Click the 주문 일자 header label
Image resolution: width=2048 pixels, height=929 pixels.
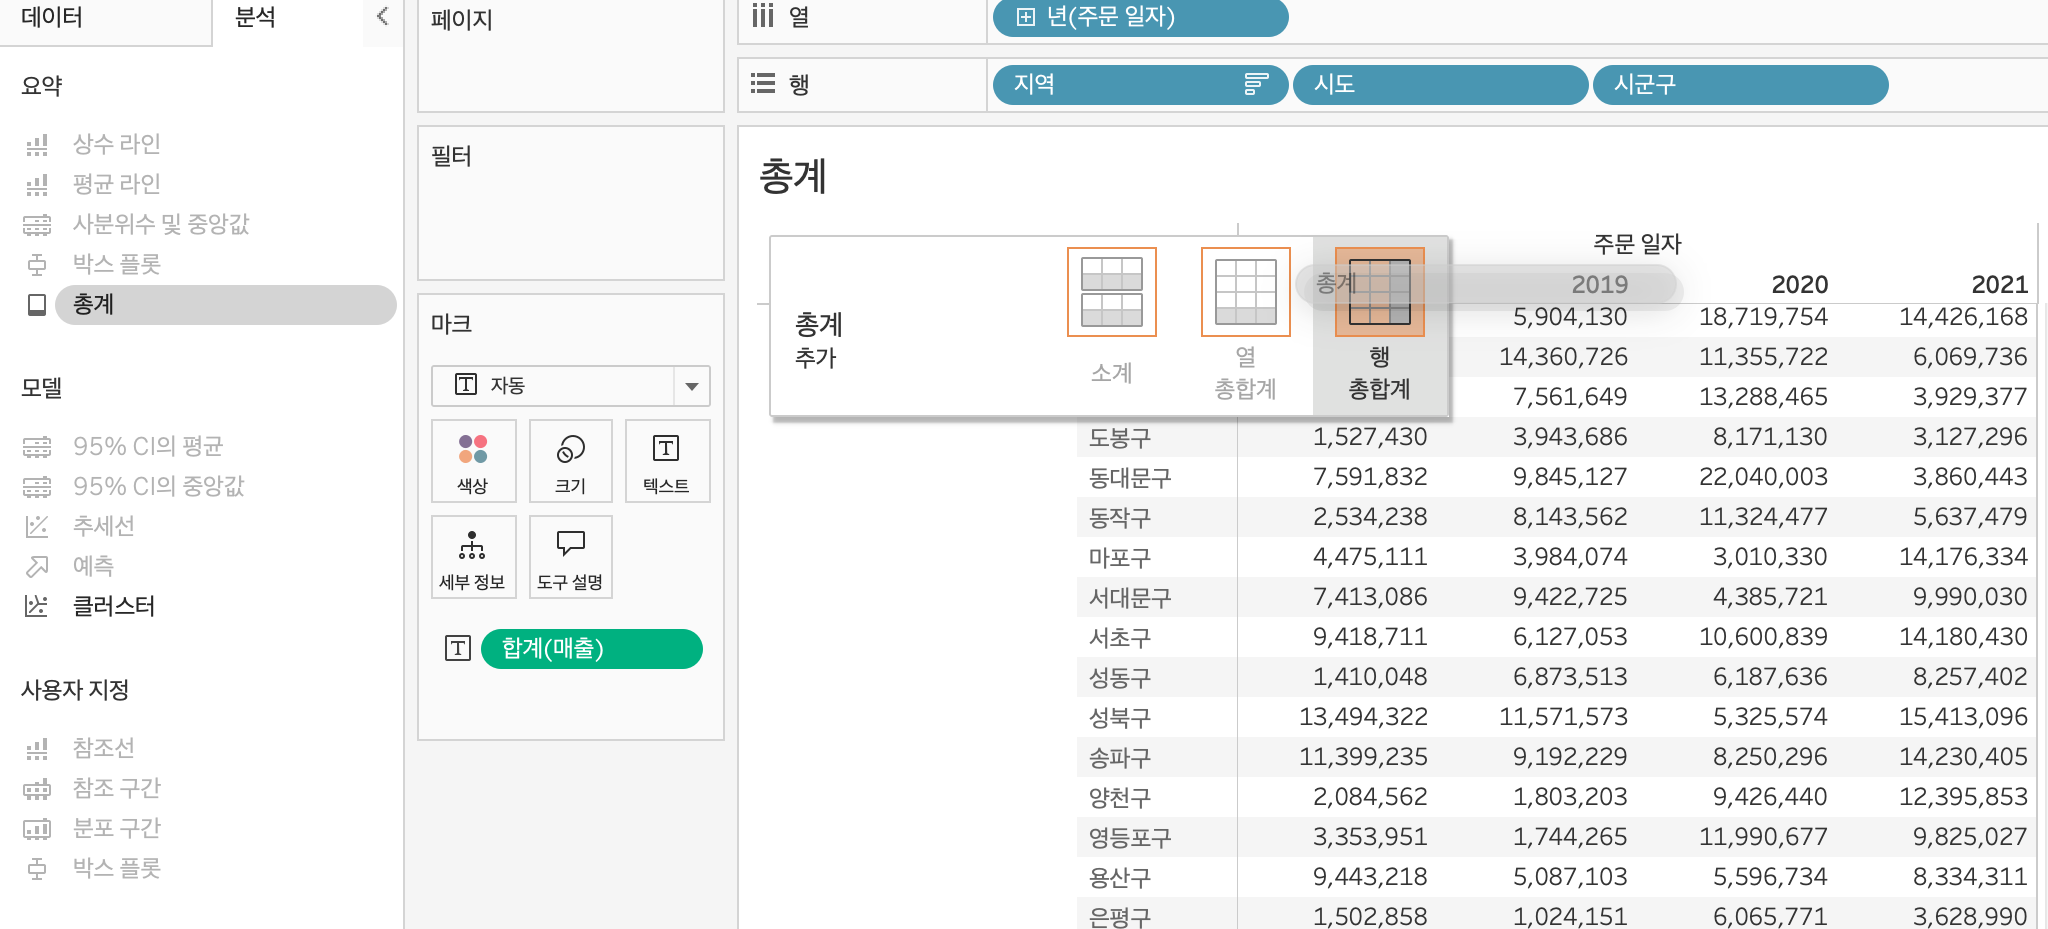coord(1637,244)
